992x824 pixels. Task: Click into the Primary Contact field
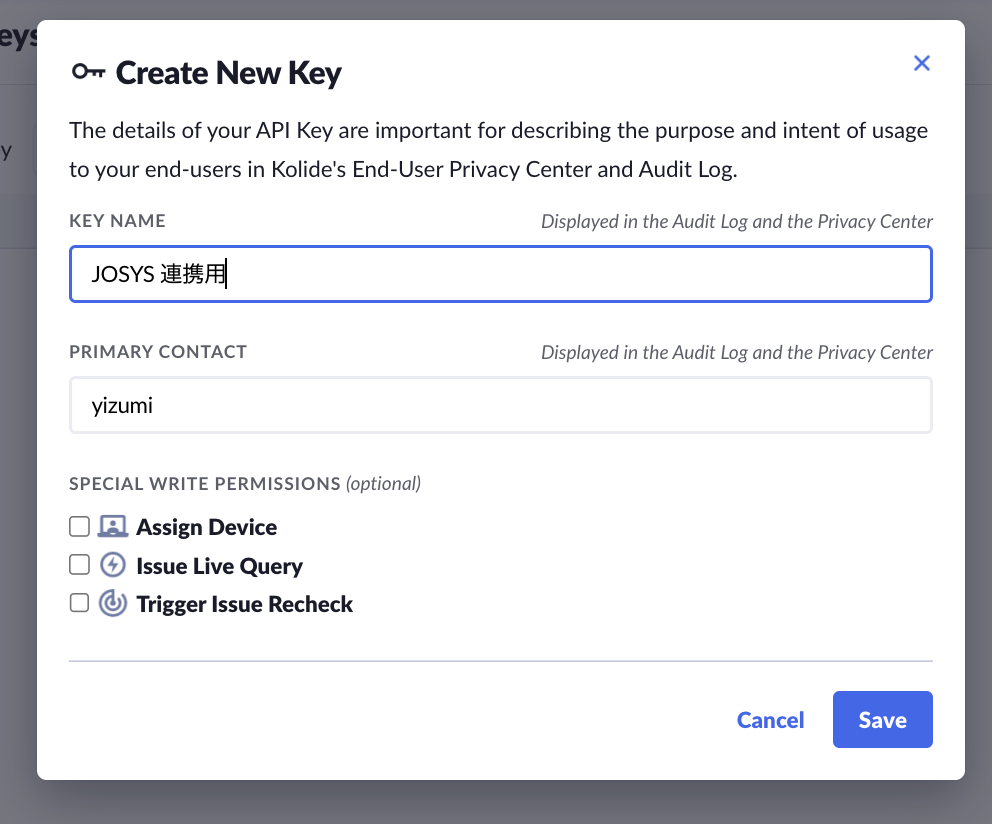[x=500, y=405]
